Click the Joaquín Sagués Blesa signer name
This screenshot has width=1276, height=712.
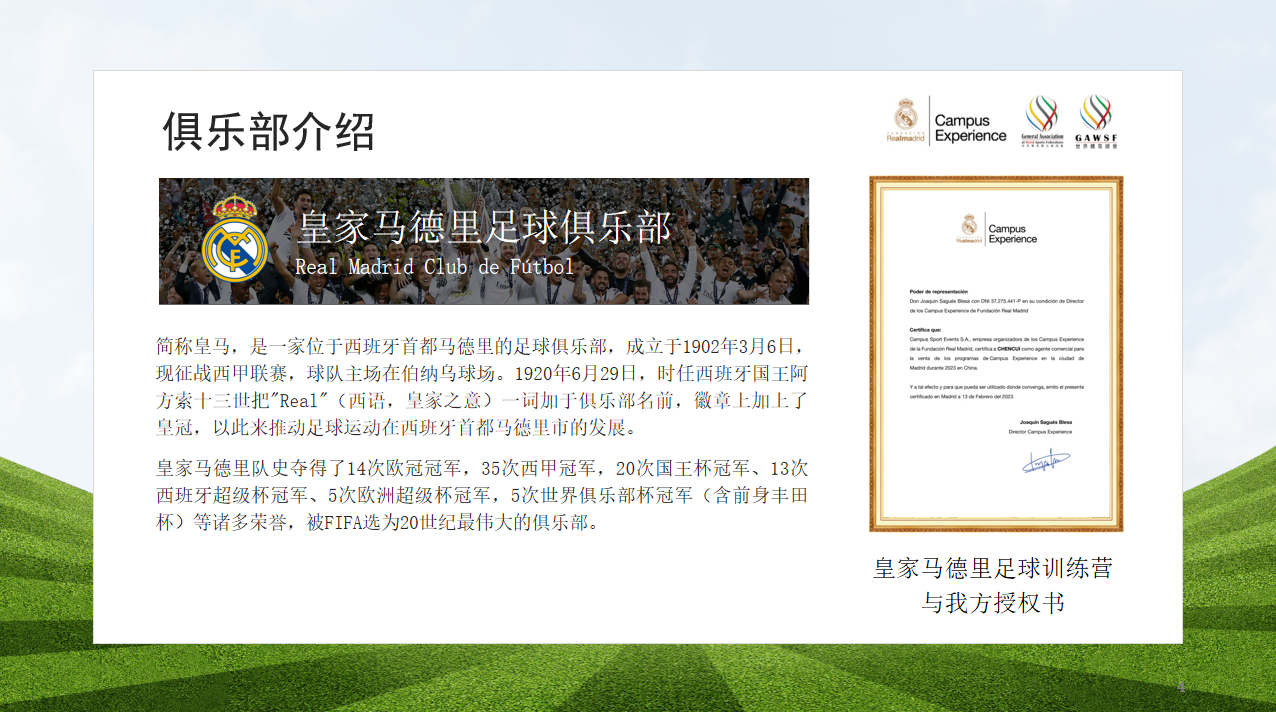[1038, 423]
